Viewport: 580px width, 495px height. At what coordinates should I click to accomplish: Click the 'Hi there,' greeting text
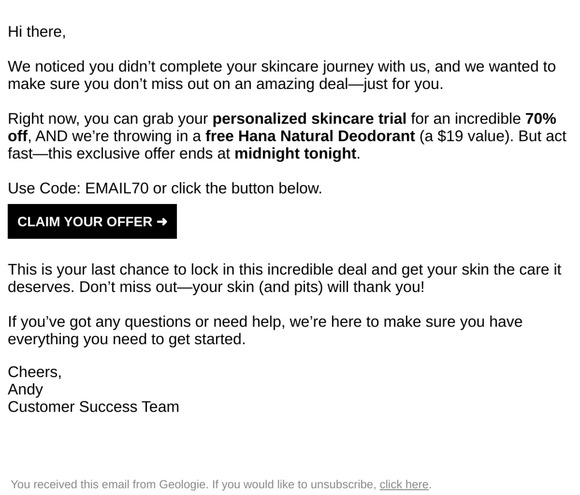pos(37,32)
